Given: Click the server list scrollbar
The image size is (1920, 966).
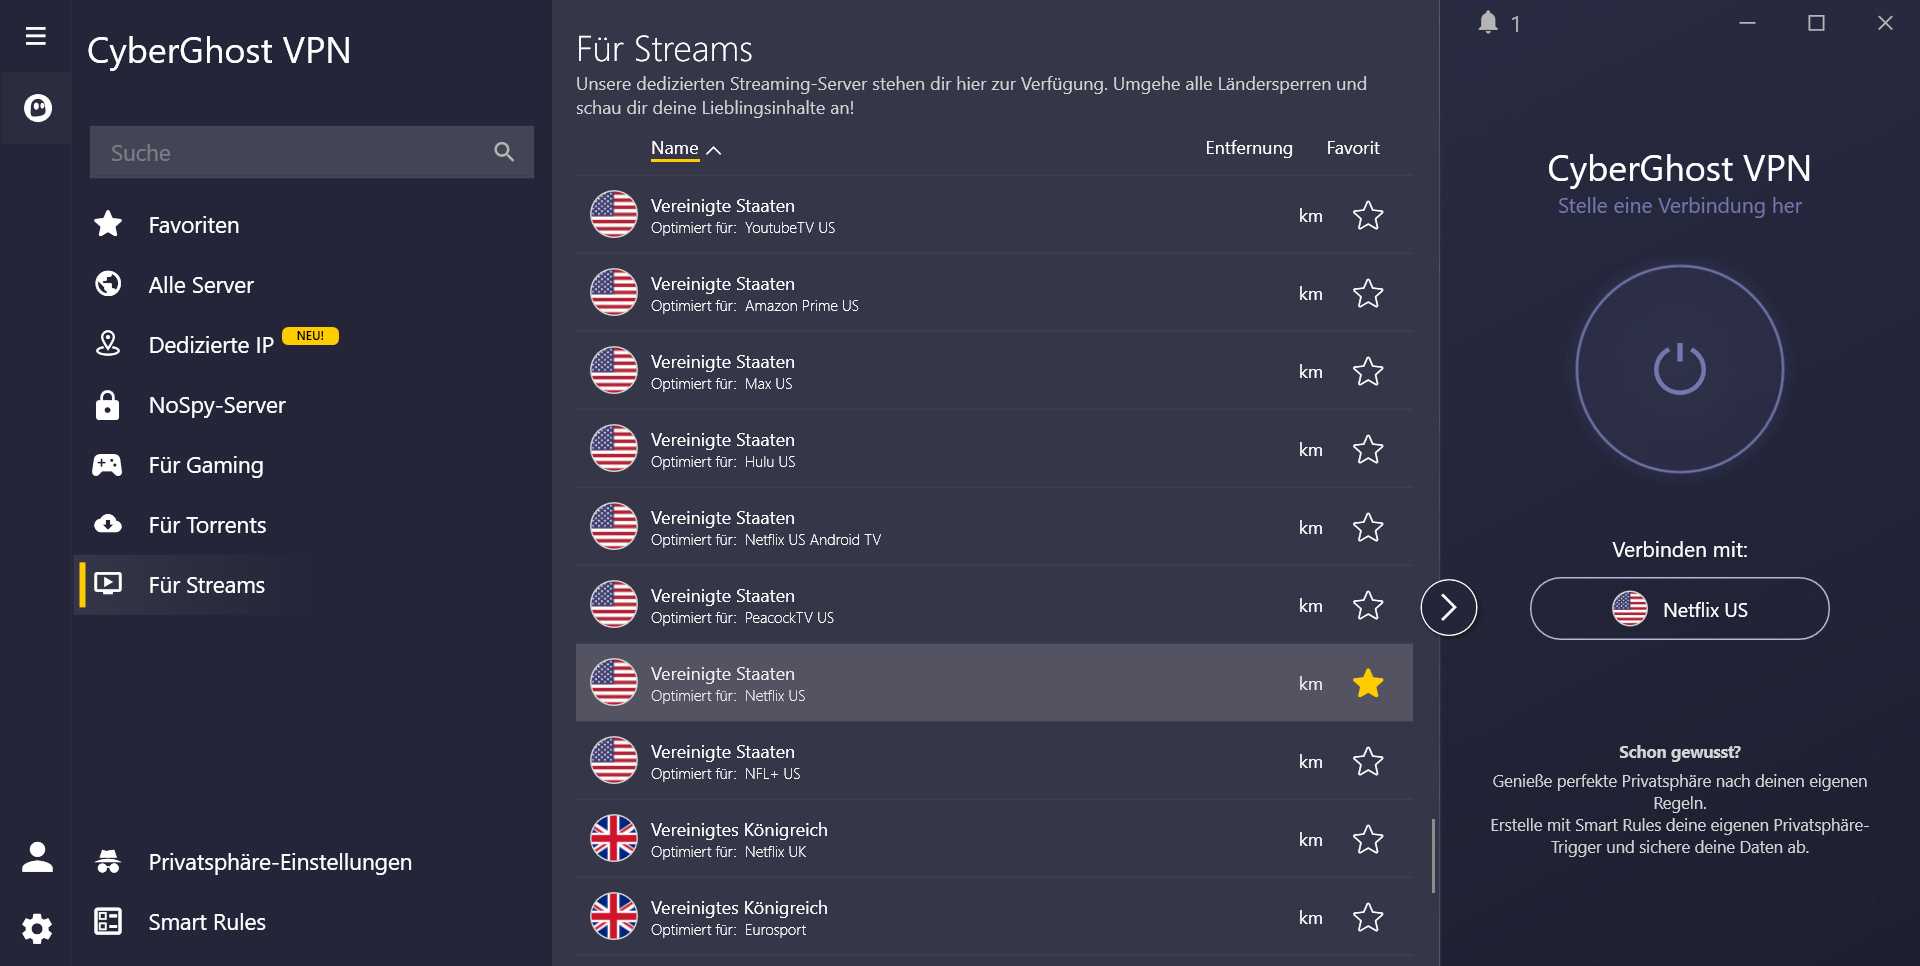Looking at the screenshot, I should tap(1433, 856).
